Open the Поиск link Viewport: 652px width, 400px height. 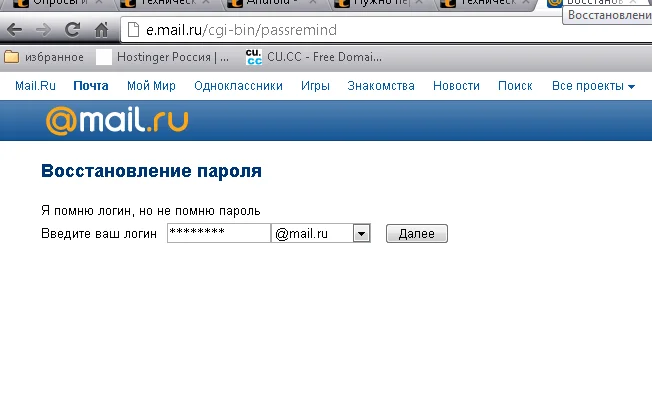[515, 86]
